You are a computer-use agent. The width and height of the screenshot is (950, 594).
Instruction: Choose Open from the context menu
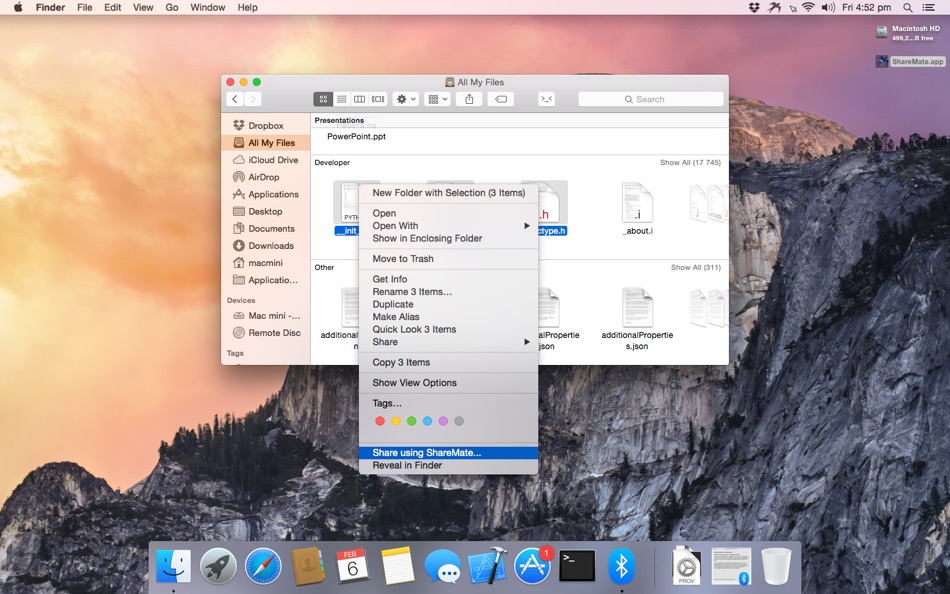(x=448, y=213)
